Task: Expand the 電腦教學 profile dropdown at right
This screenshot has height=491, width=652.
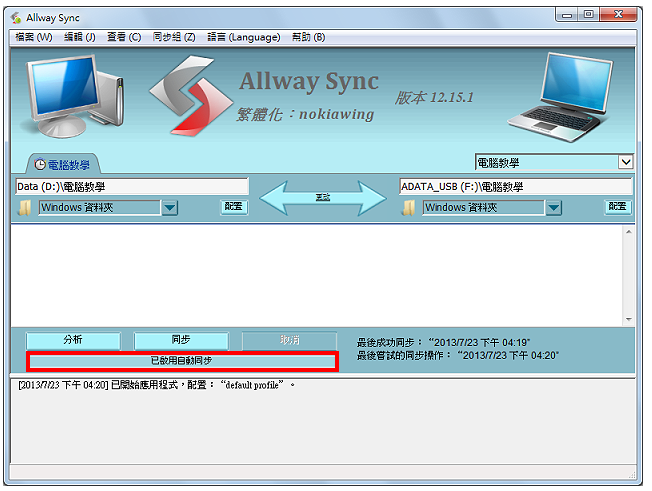Action: pos(626,162)
